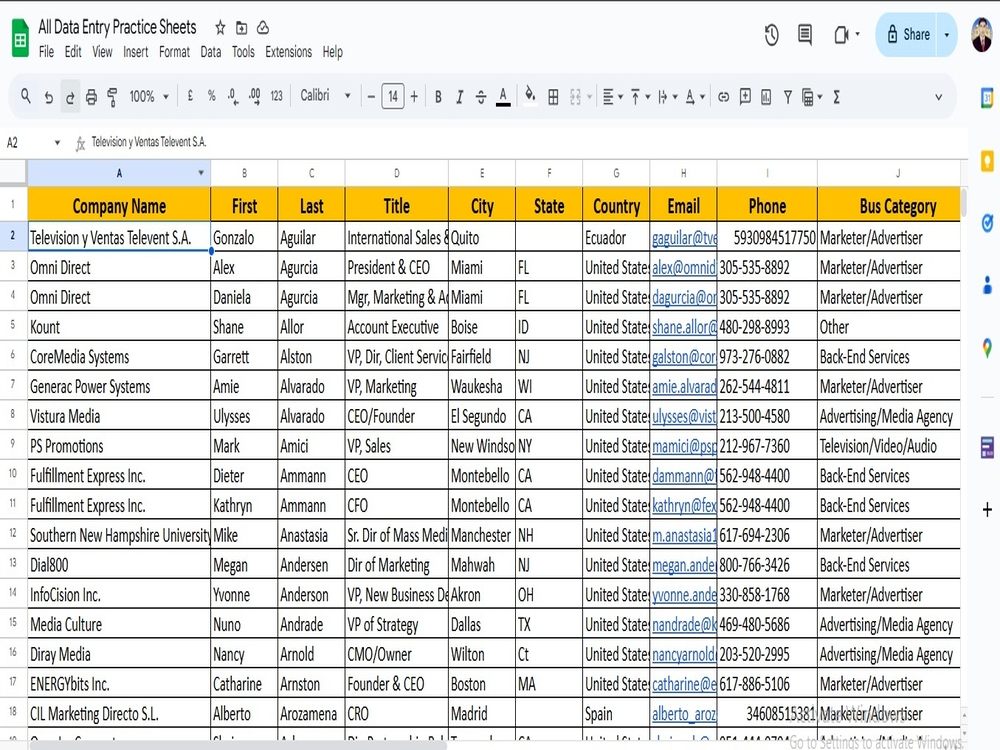Insert a link
The height and width of the screenshot is (750, 1000).
coord(723,97)
